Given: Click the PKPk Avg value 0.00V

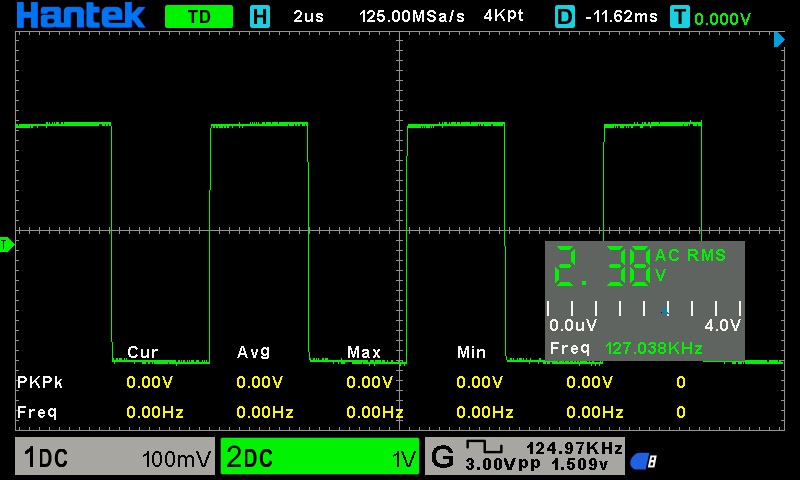Looking at the screenshot, I should [x=260, y=383].
